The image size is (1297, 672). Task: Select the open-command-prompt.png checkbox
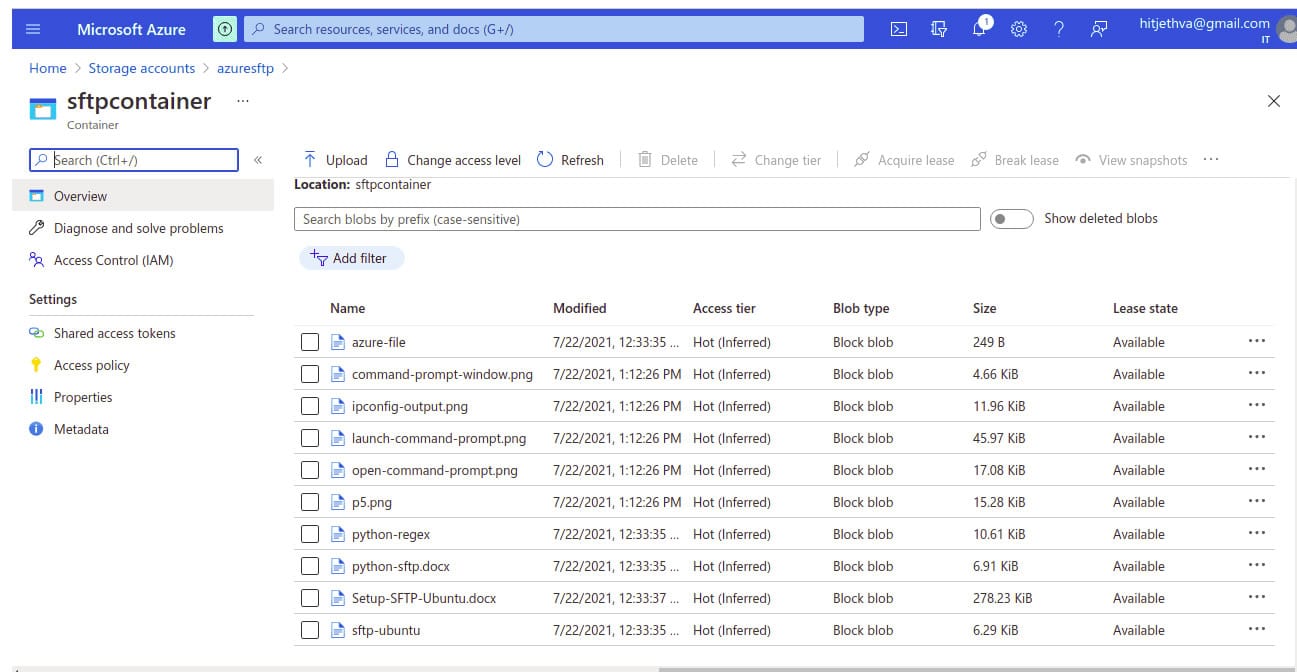click(x=310, y=470)
